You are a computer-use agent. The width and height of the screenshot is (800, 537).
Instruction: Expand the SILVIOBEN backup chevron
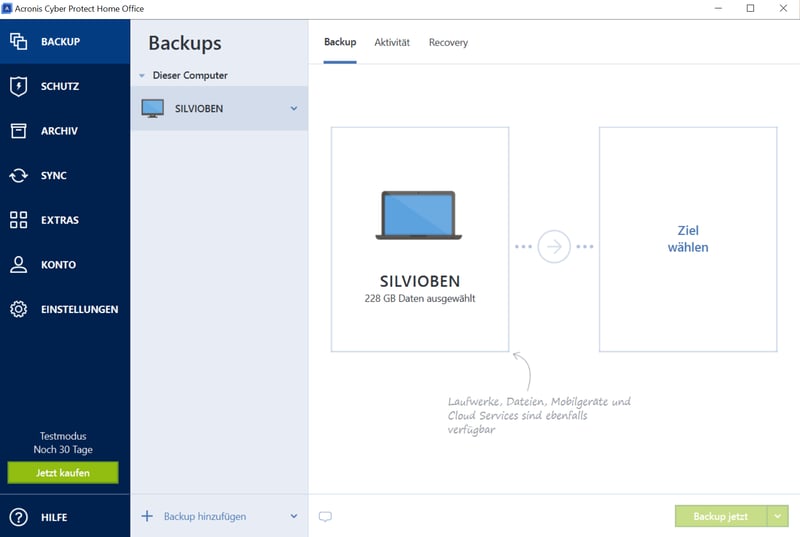point(294,108)
